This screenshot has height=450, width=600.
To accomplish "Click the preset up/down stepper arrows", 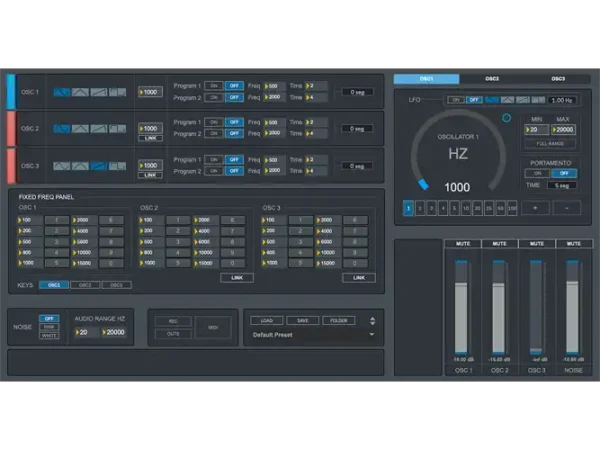I will pos(372,321).
